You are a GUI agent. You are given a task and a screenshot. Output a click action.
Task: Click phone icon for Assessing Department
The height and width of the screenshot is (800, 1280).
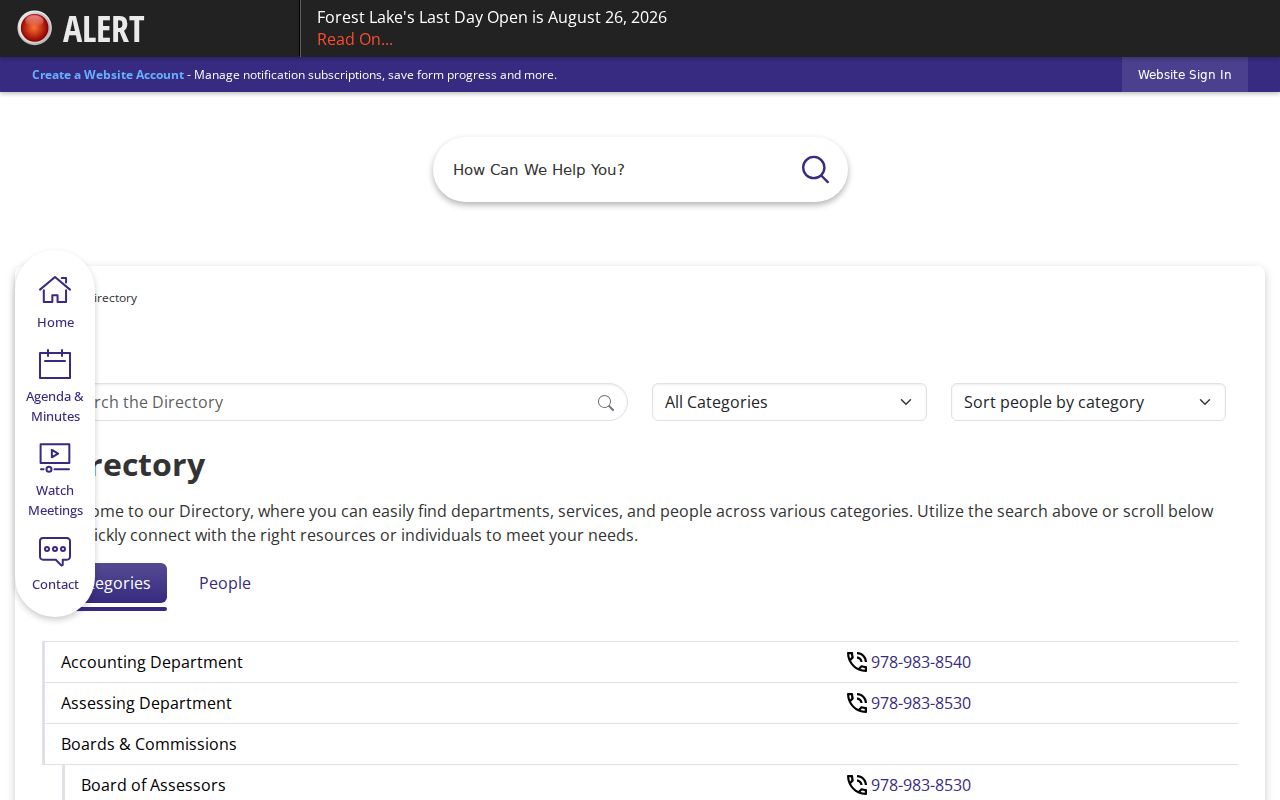[857, 703]
